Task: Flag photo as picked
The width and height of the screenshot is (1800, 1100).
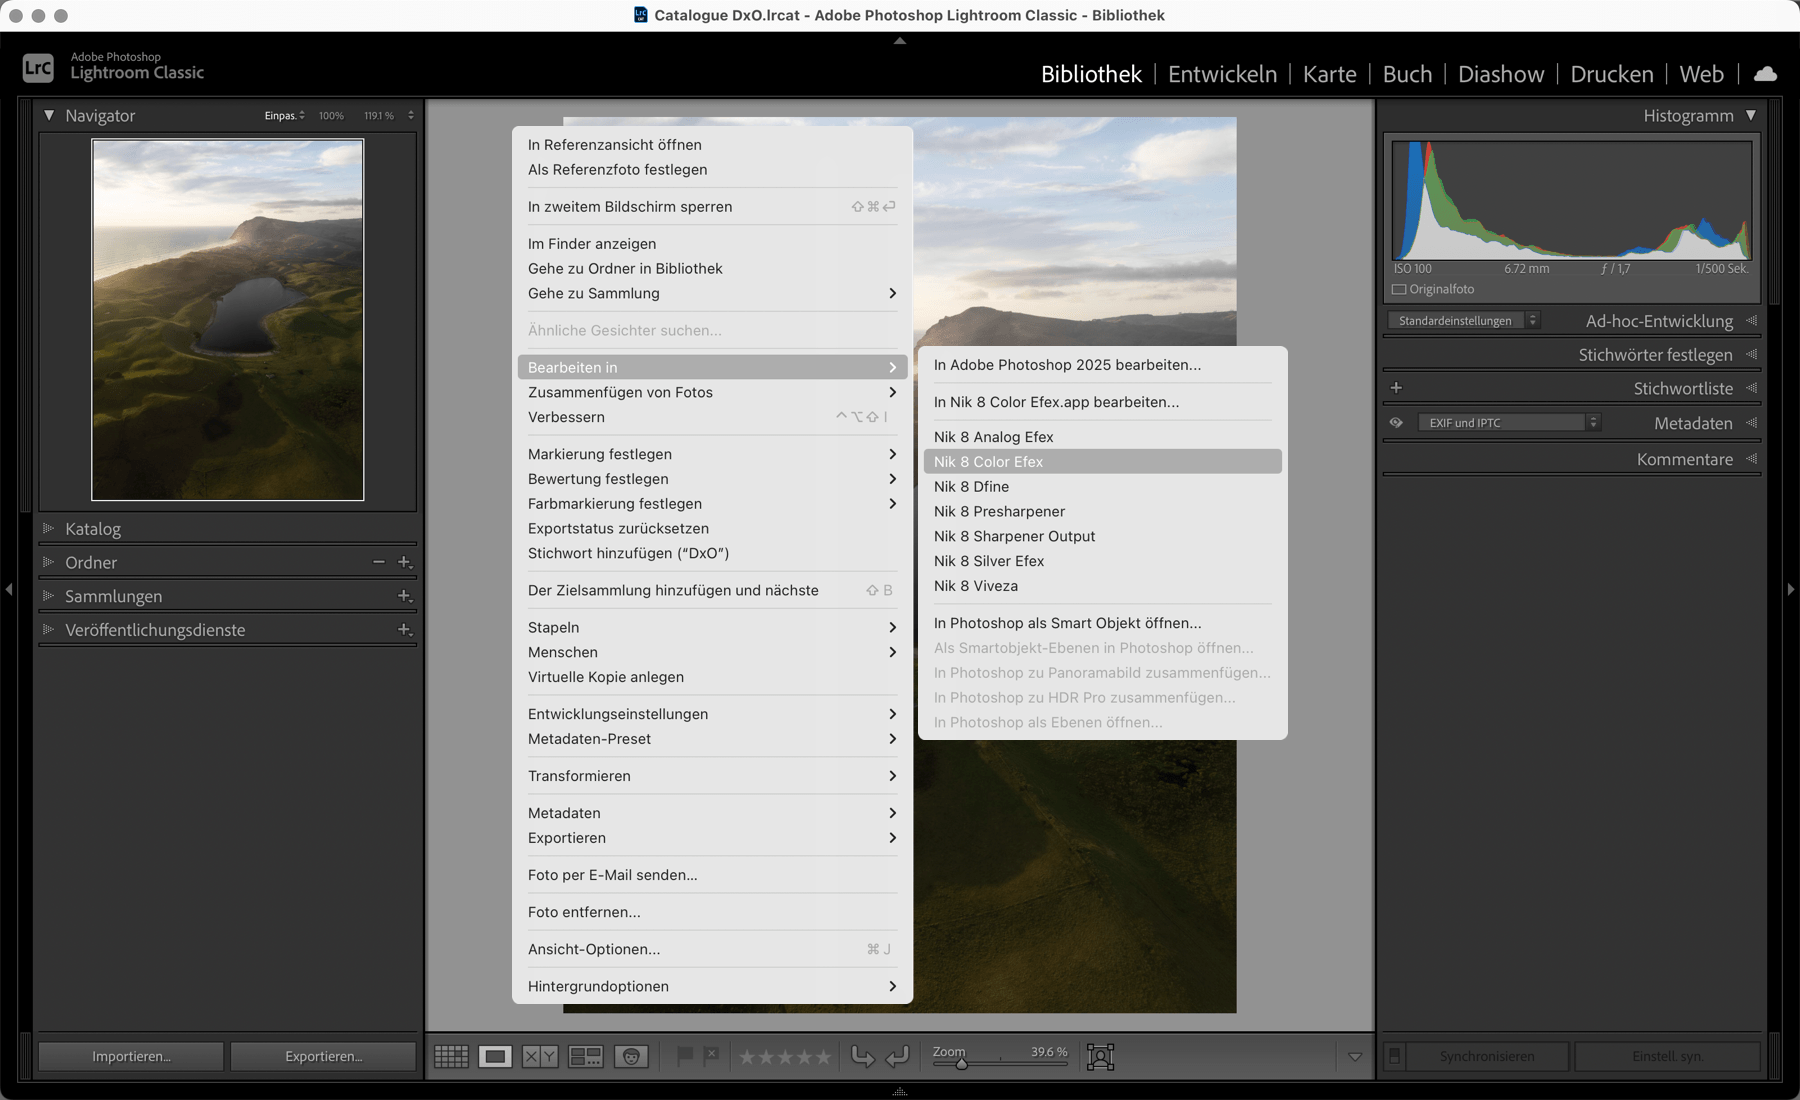Action: click(685, 1055)
